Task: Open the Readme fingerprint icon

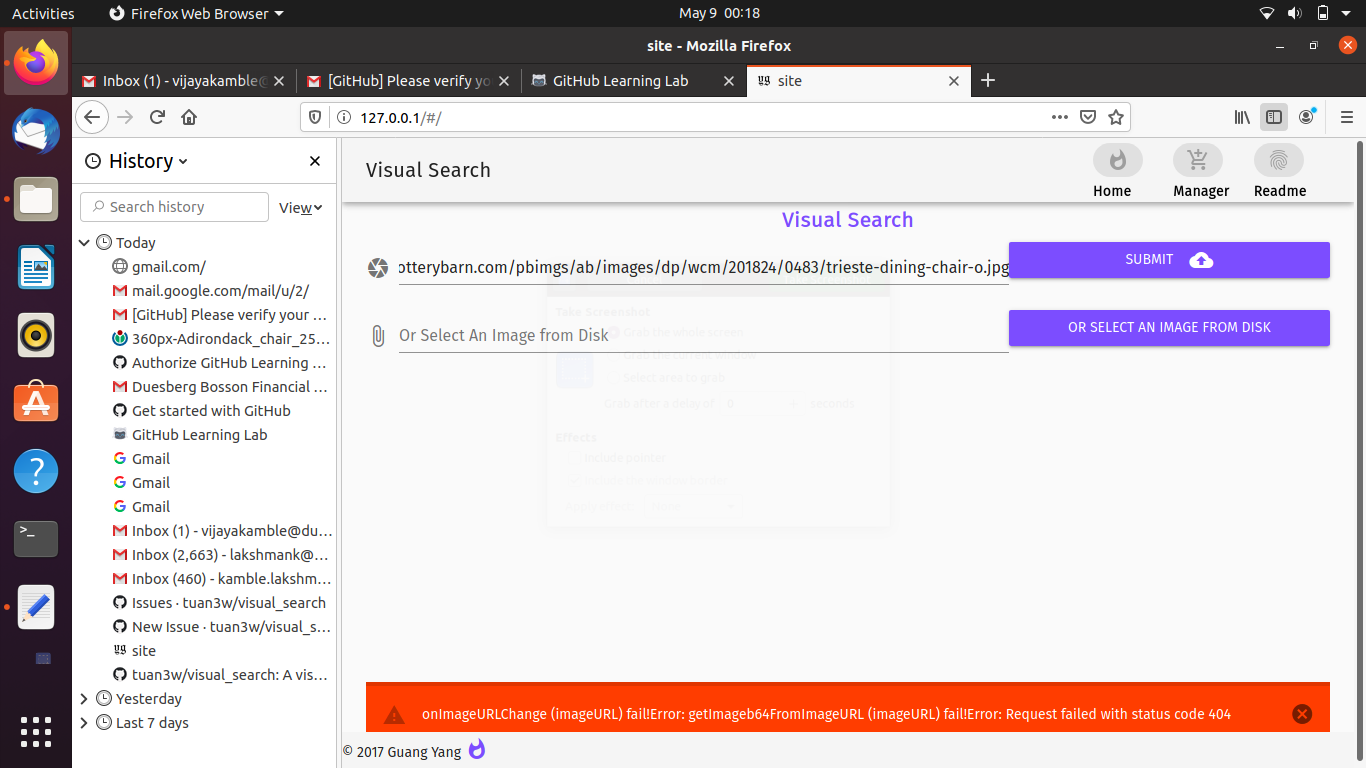Action: [x=1279, y=160]
